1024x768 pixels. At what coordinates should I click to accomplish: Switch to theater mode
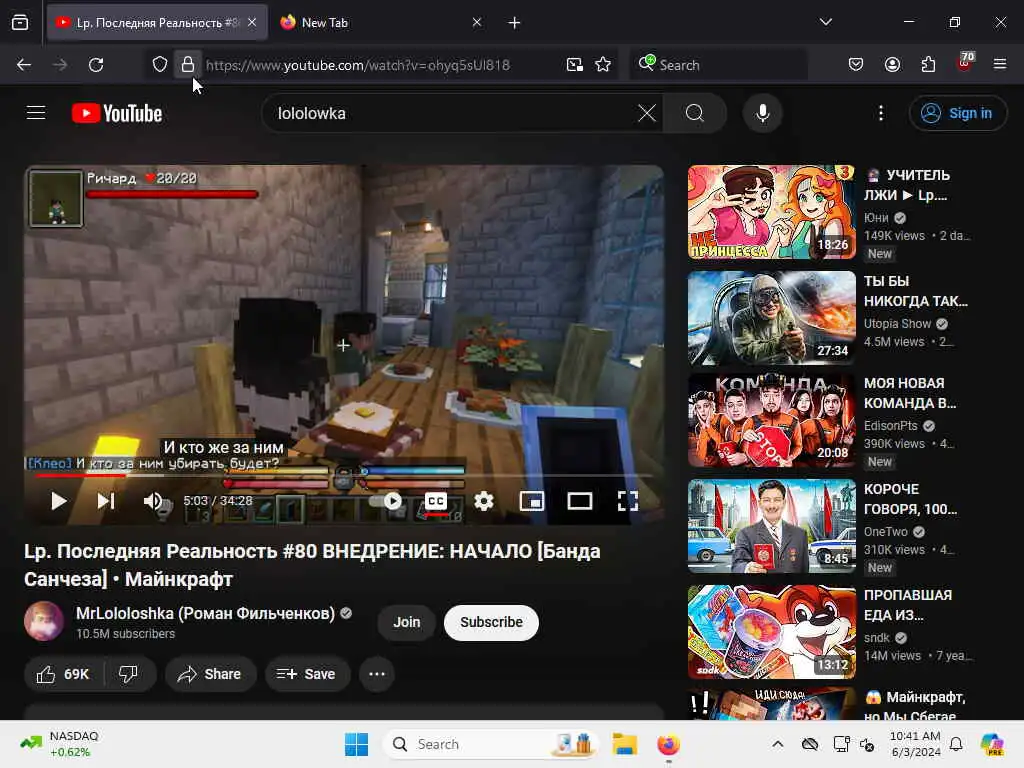click(580, 501)
